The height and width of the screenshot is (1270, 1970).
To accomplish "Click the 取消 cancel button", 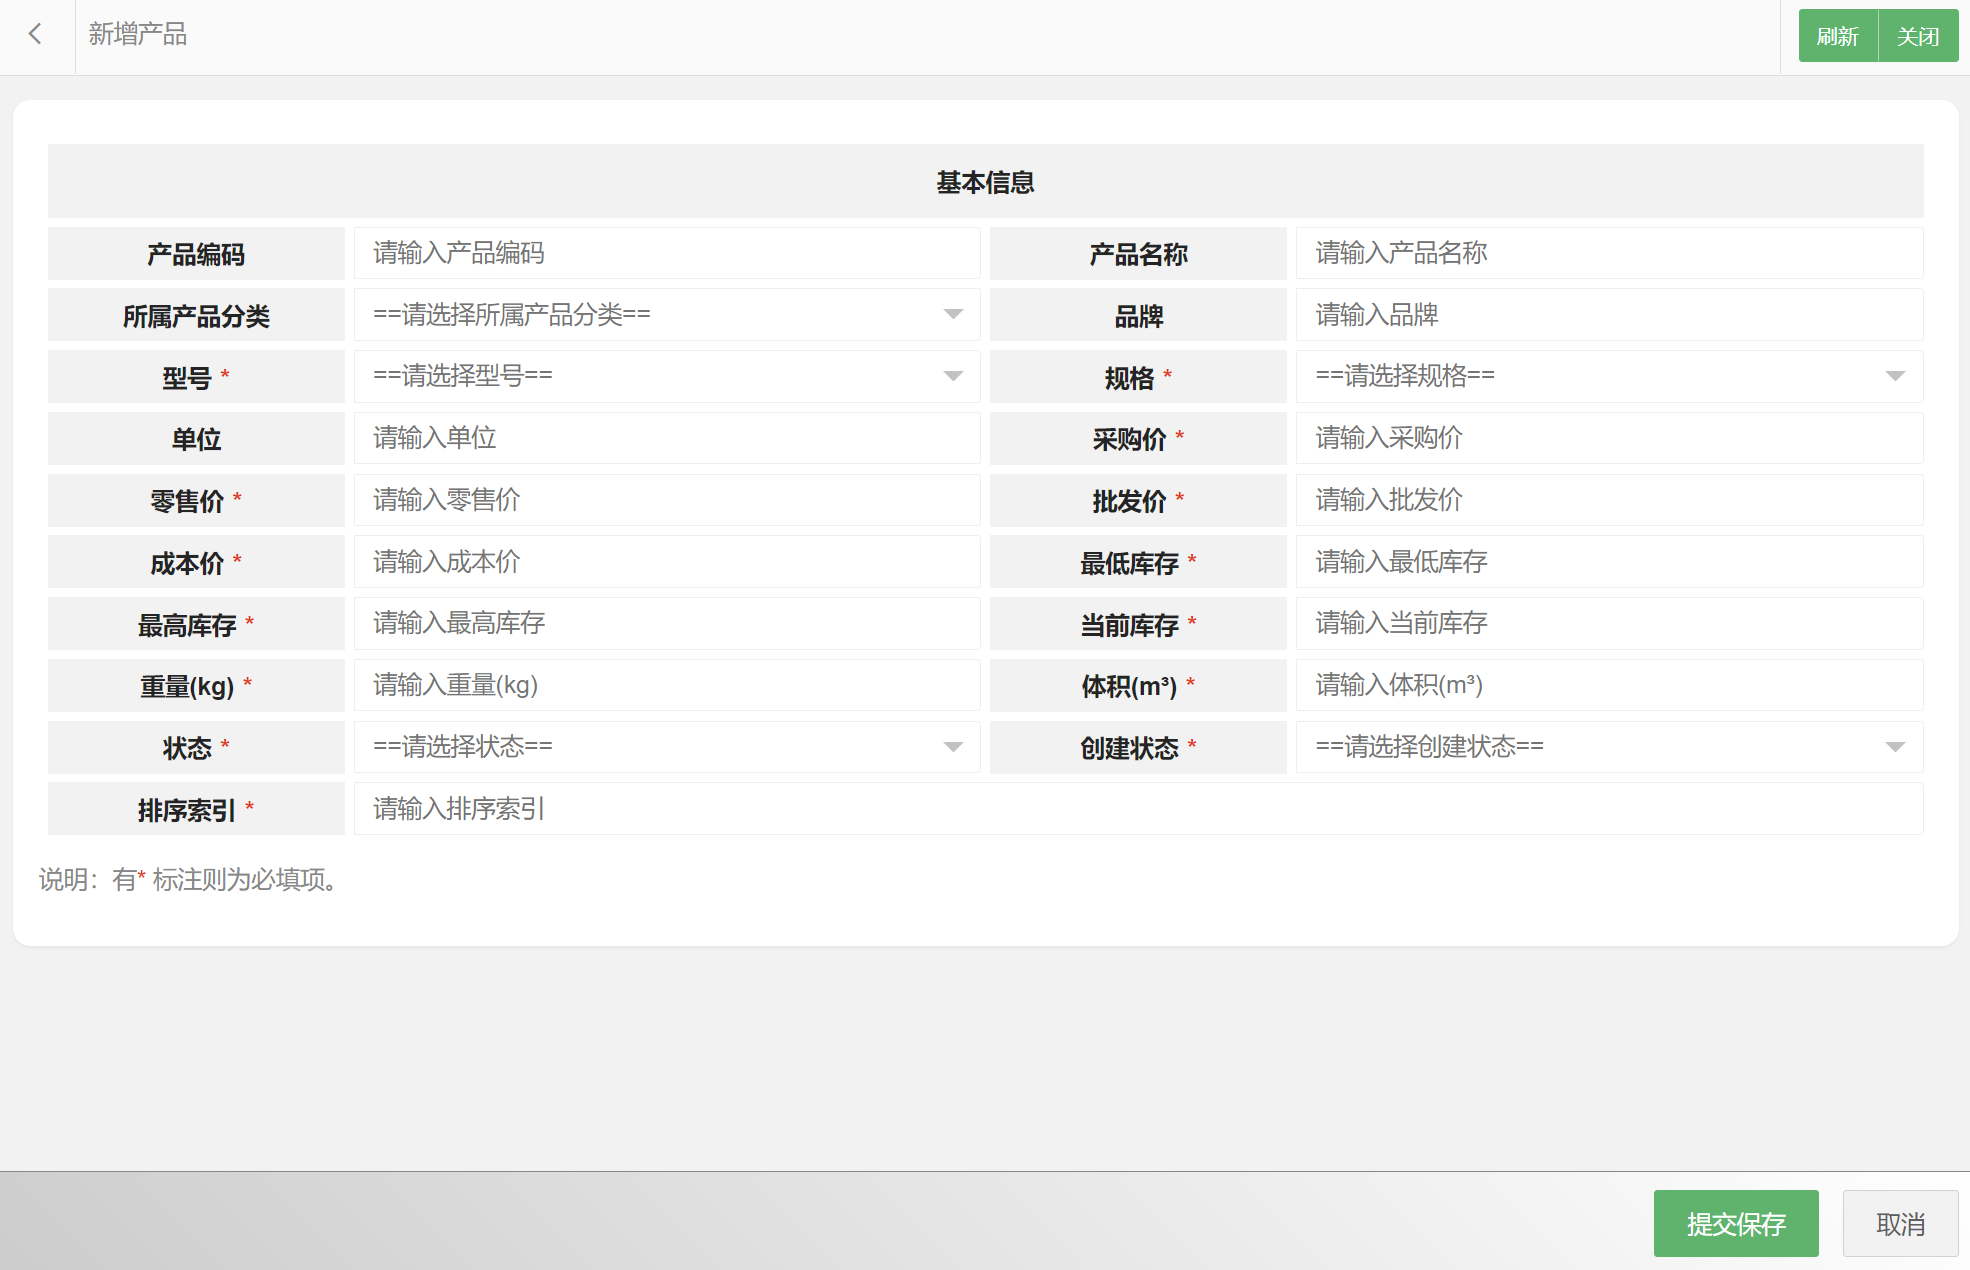I will coord(1900,1224).
